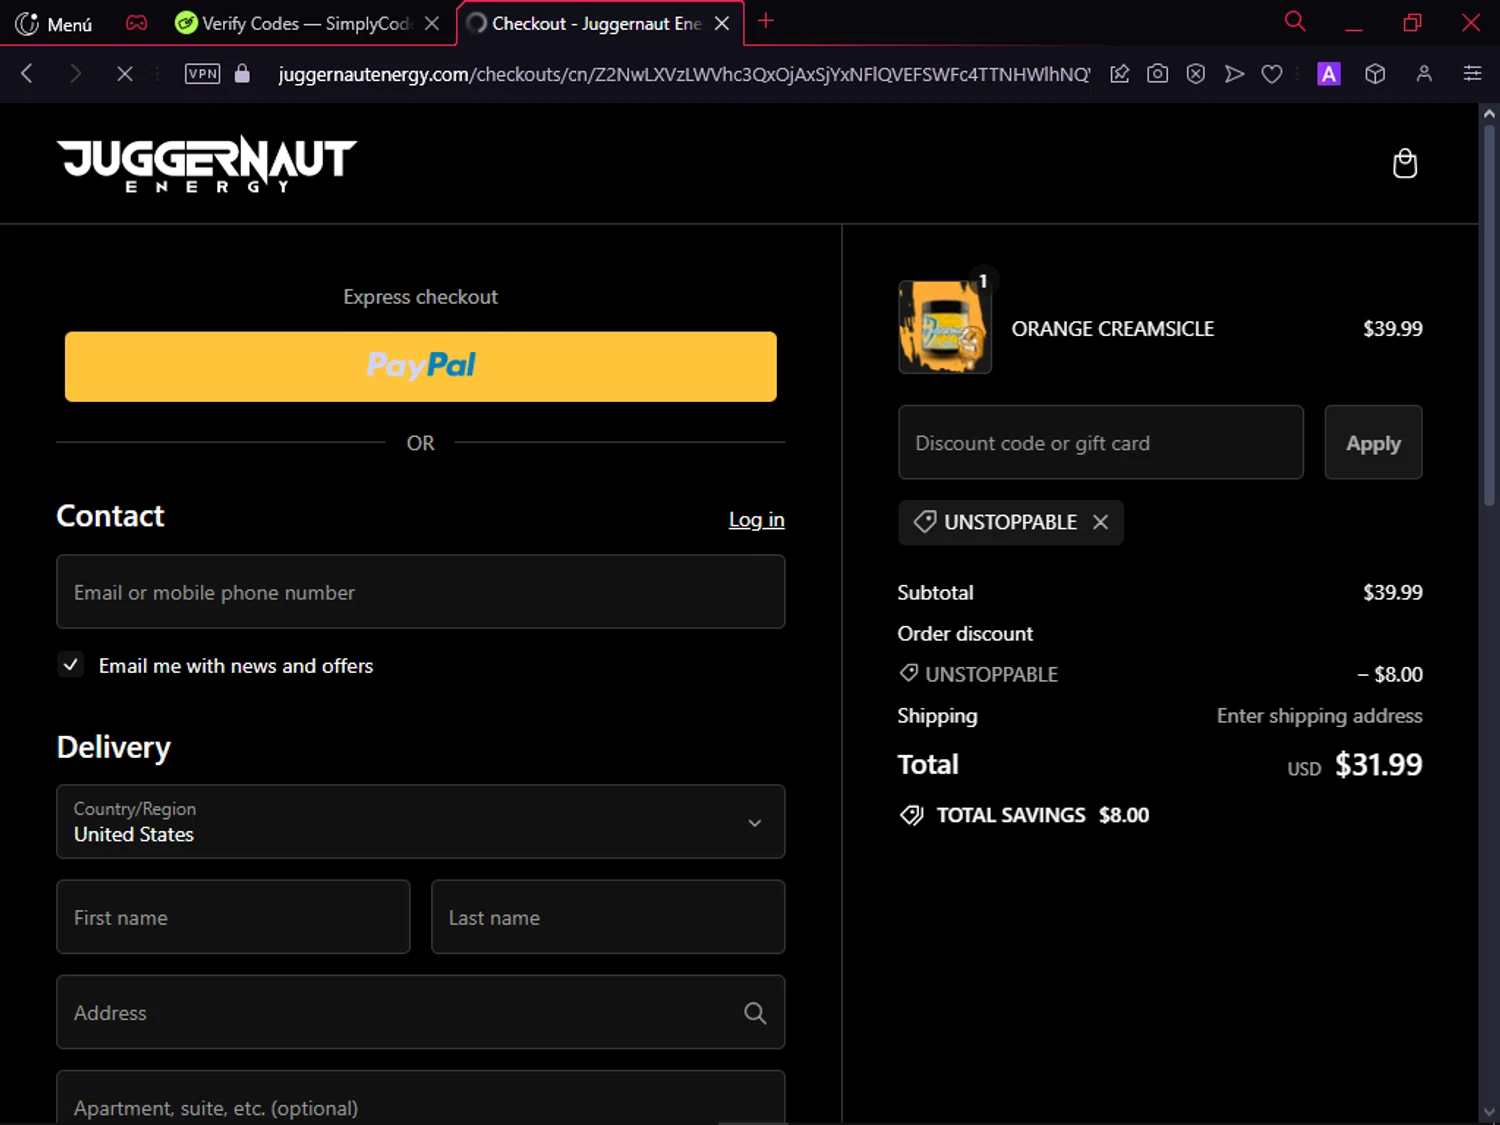This screenshot has height=1125, width=1500.
Task: Focus the Email or mobile phone field
Action: [x=421, y=592]
